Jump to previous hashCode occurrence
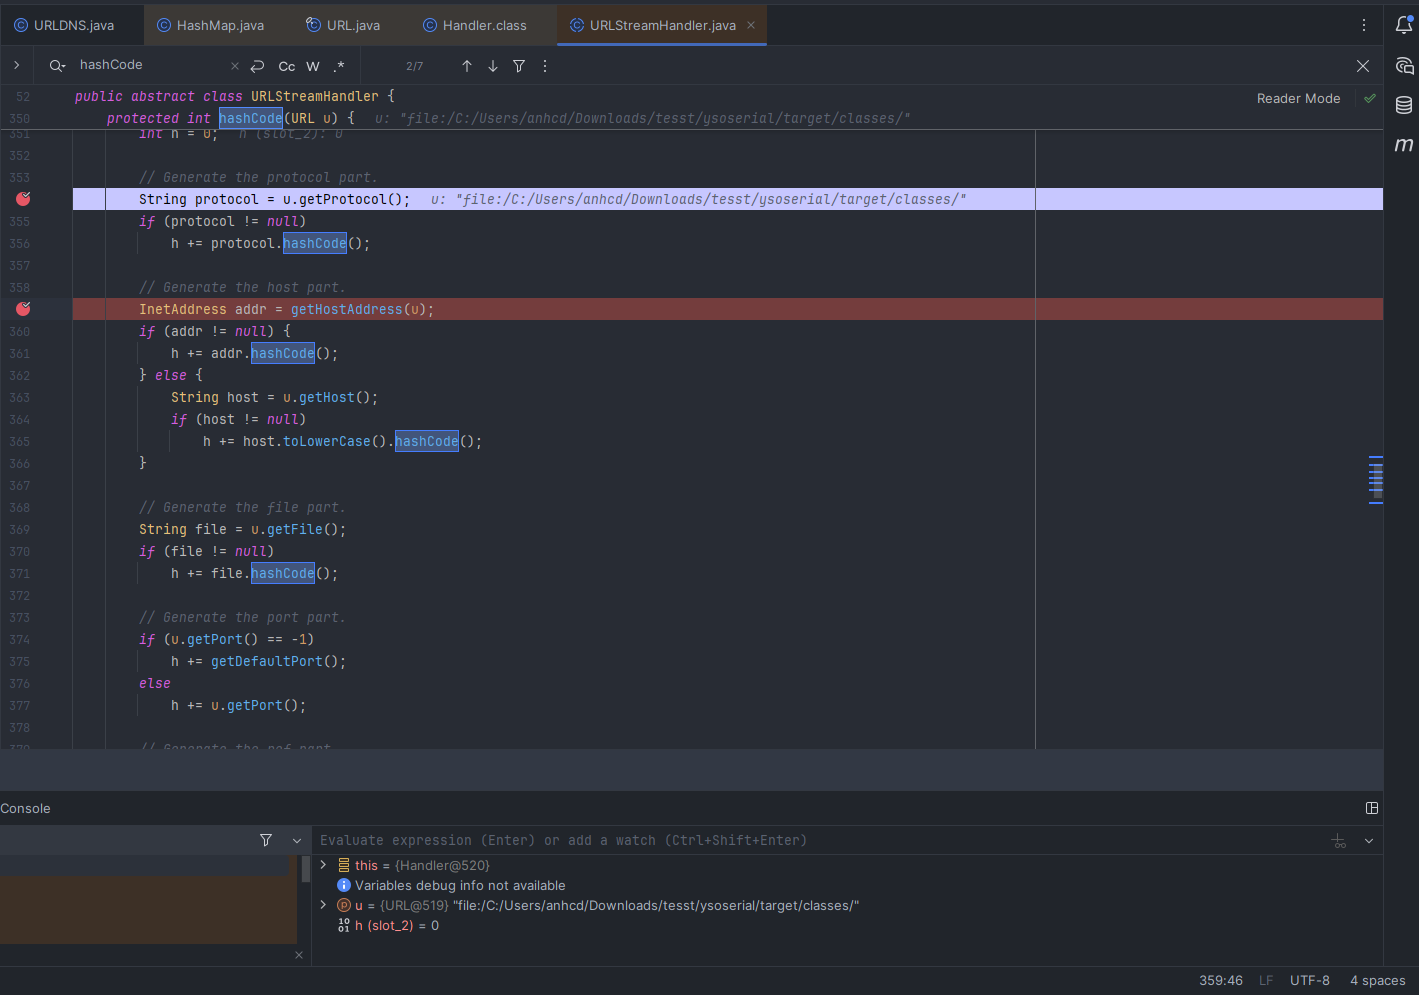 [x=467, y=66]
